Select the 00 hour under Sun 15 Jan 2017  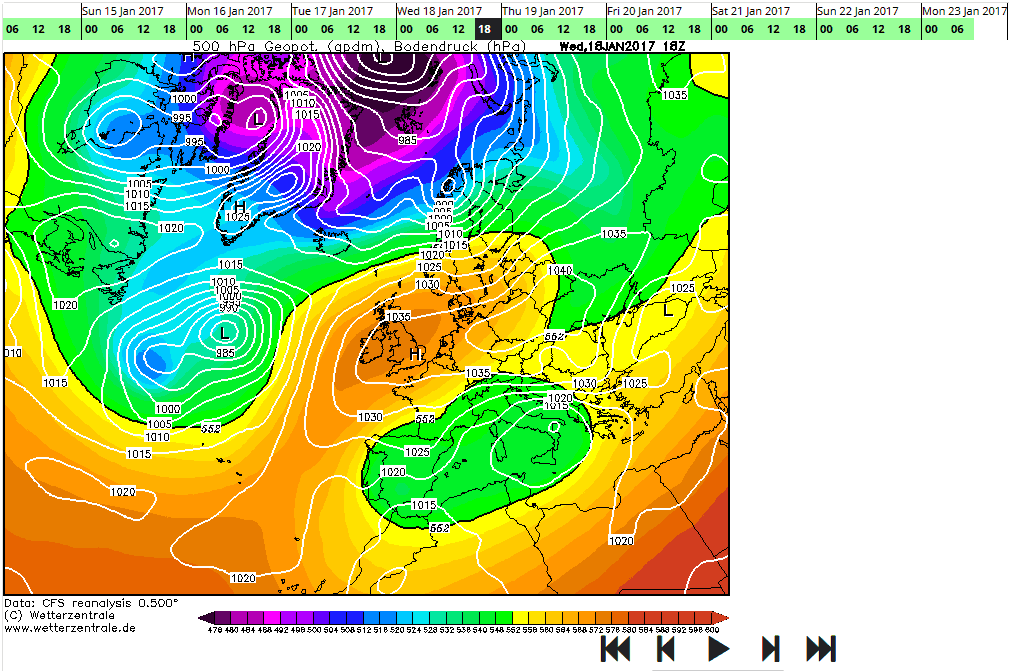pos(91,29)
